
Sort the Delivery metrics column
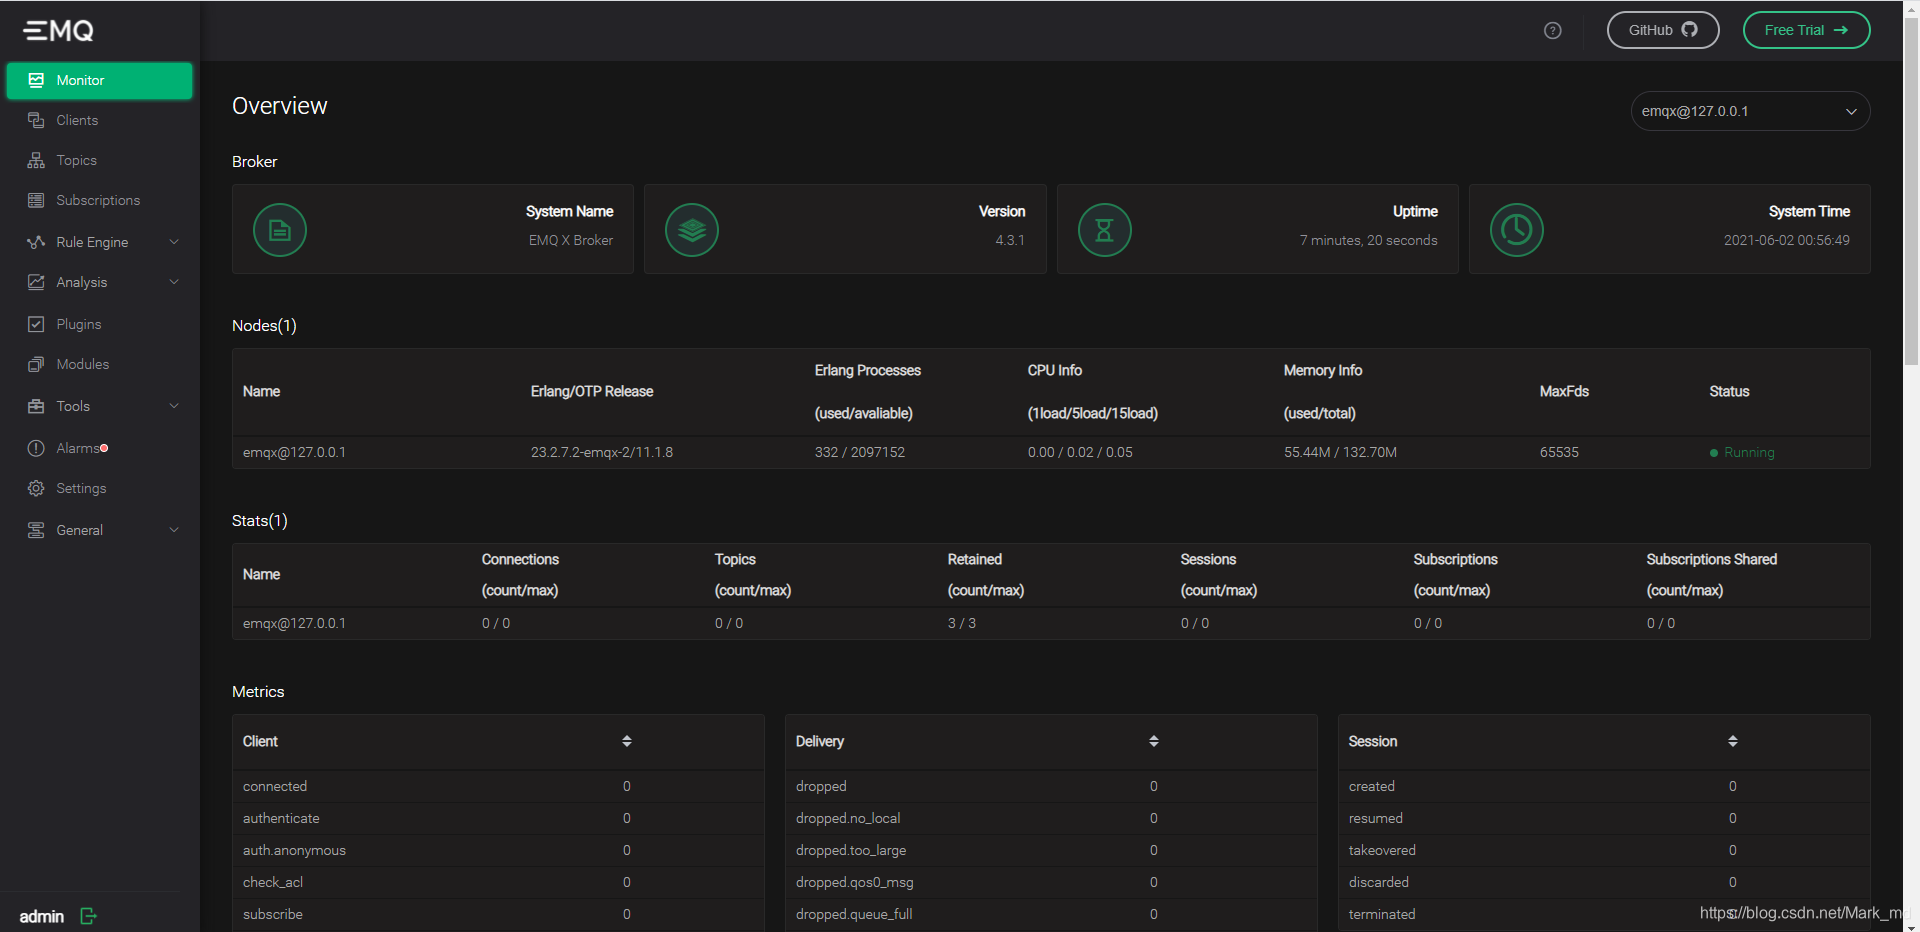click(x=1154, y=741)
